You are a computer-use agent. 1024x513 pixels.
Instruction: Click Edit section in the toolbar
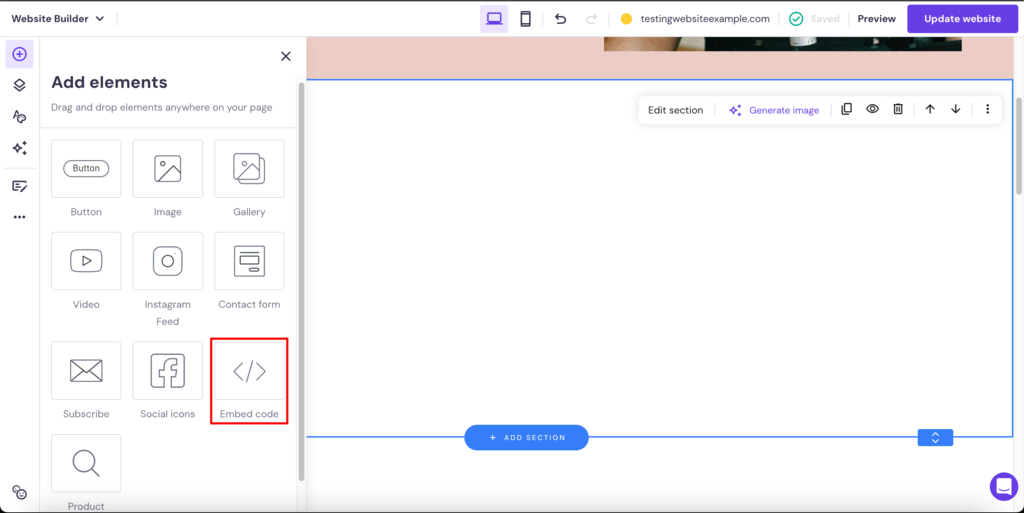675,110
